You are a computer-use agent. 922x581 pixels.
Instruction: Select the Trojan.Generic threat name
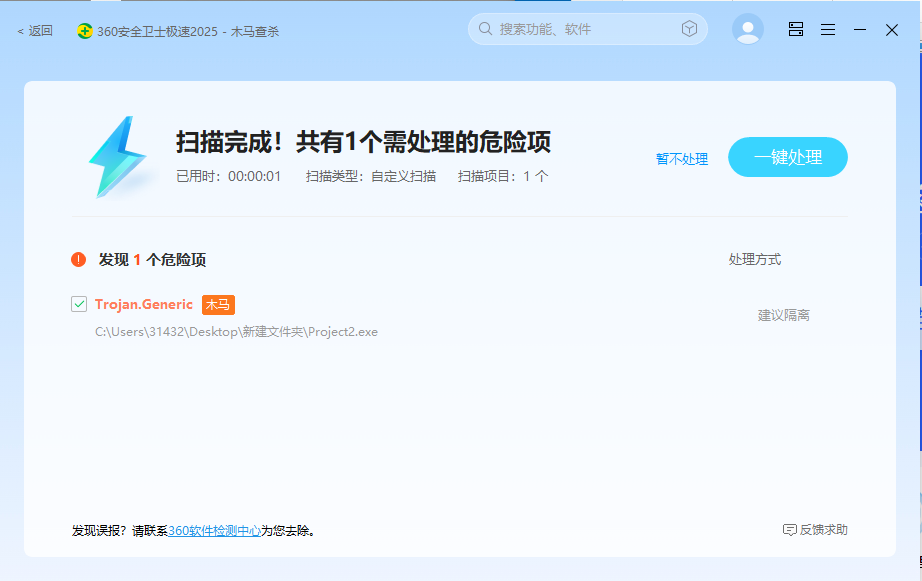click(143, 305)
